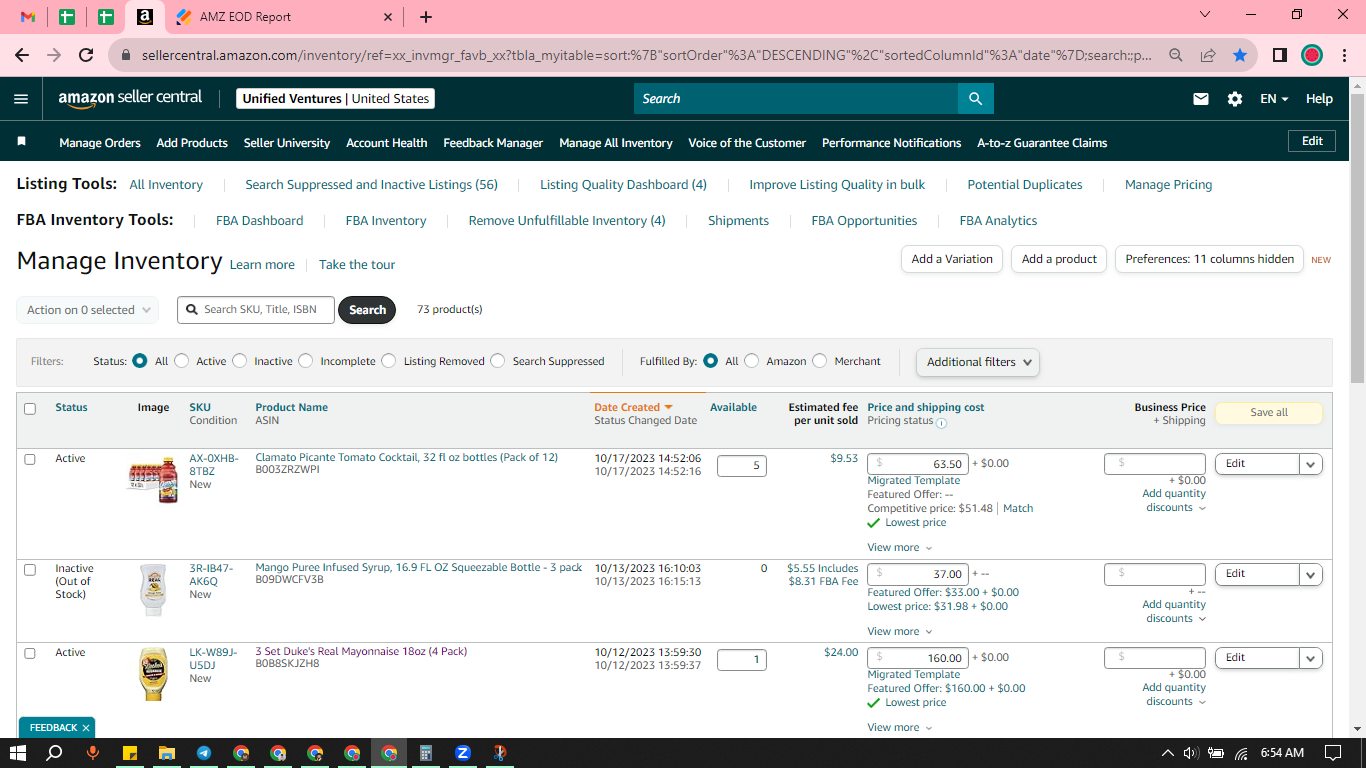1366x768 pixels.
Task: Open Account Health in the navigation bar
Action: coord(387,143)
